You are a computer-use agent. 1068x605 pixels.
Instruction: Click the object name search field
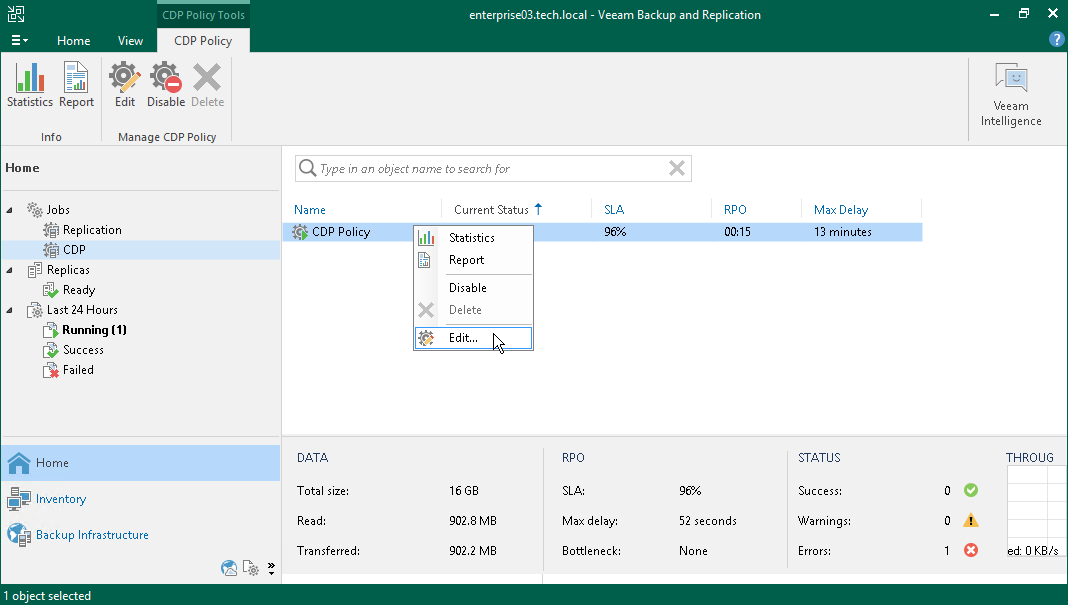pyautogui.click(x=490, y=169)
